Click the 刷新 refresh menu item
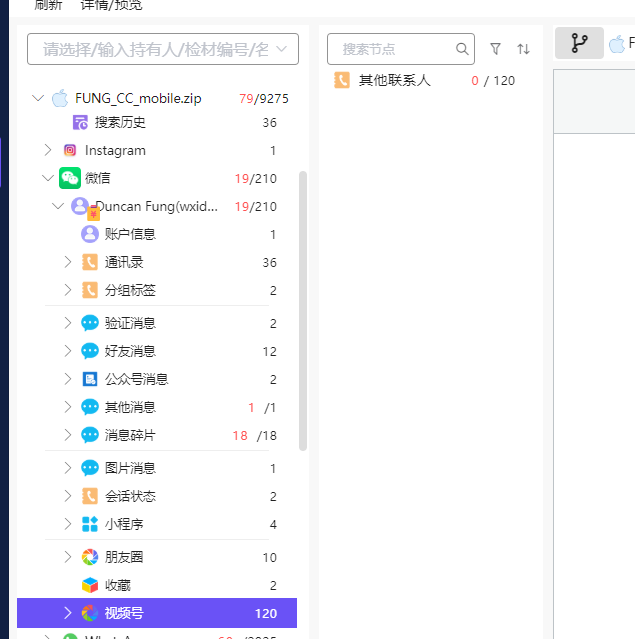635x639 pixels. click(x=48, y=5)
